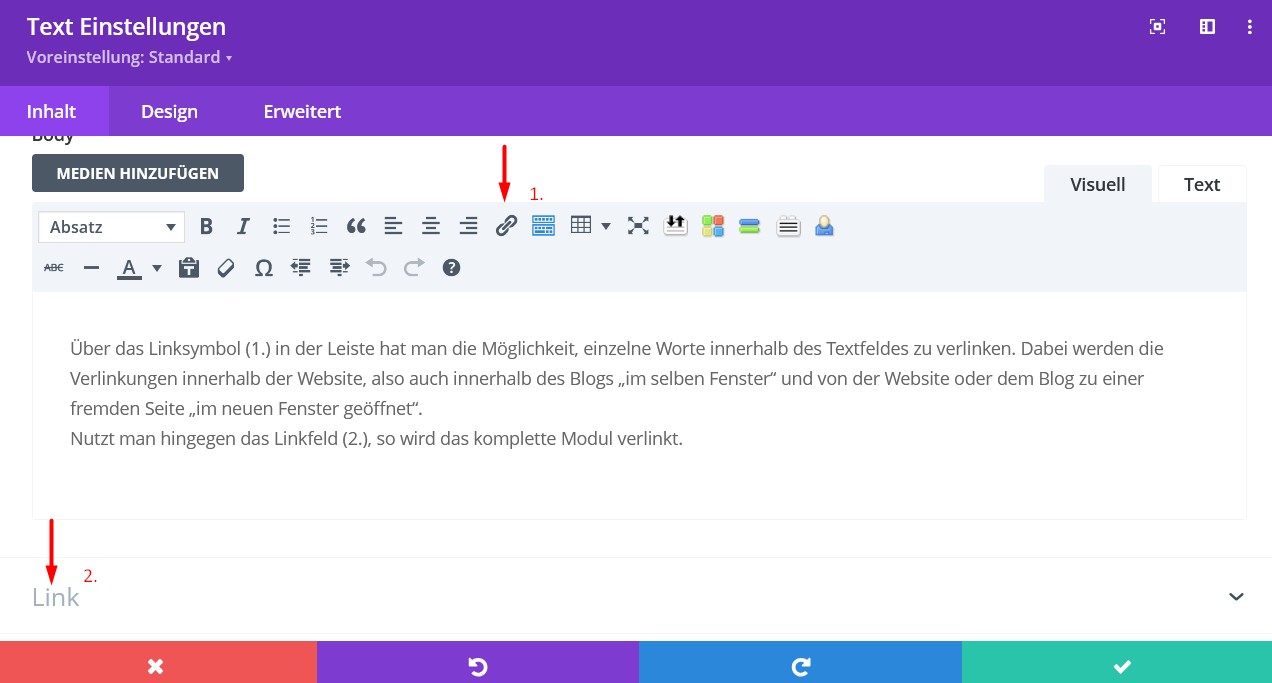Click the Text Einstellungen title
Viewport: 1272px width, 683px height.
(126, 26)
